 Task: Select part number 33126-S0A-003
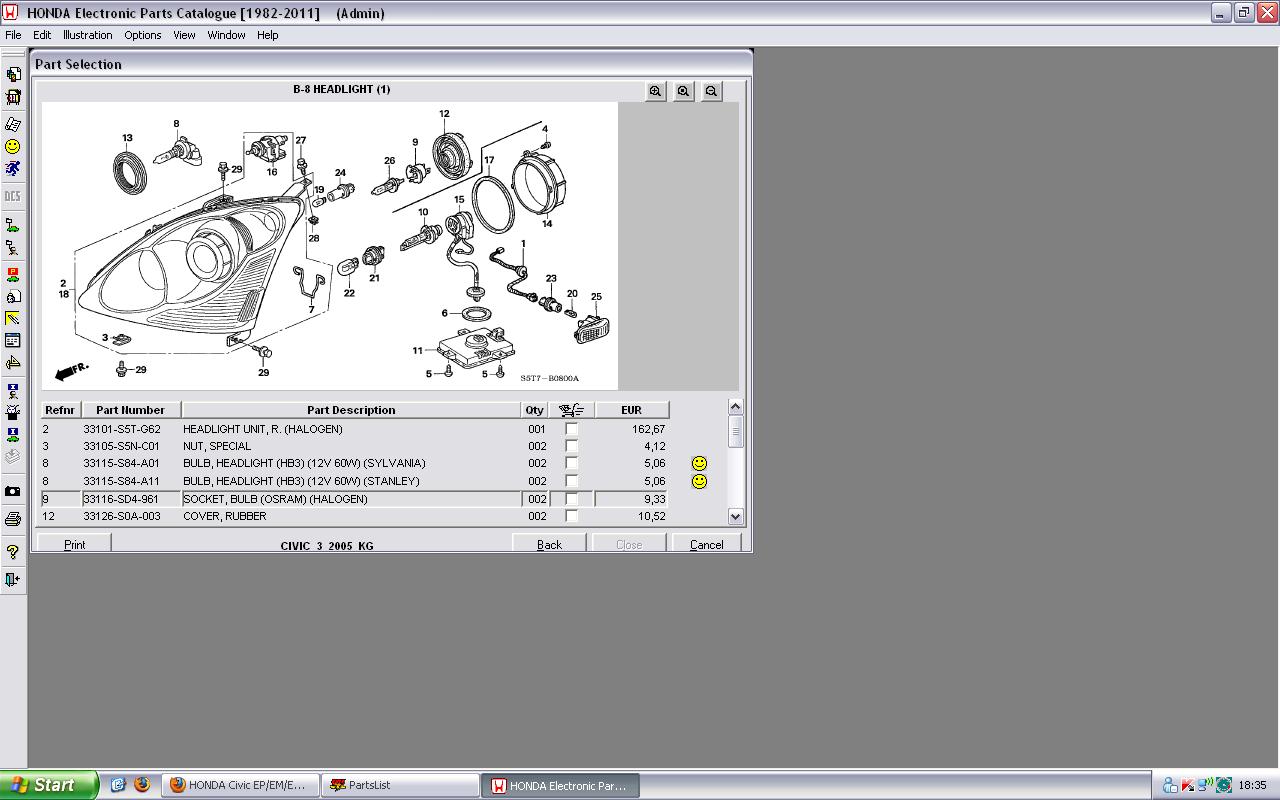pos(122,516)
